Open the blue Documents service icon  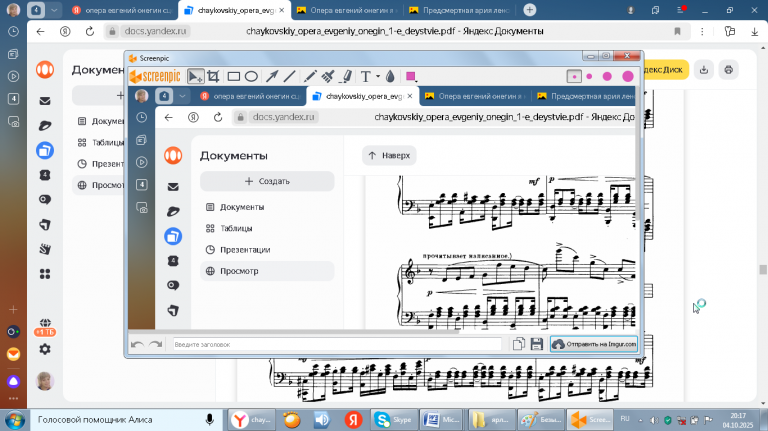pos(45,150)
